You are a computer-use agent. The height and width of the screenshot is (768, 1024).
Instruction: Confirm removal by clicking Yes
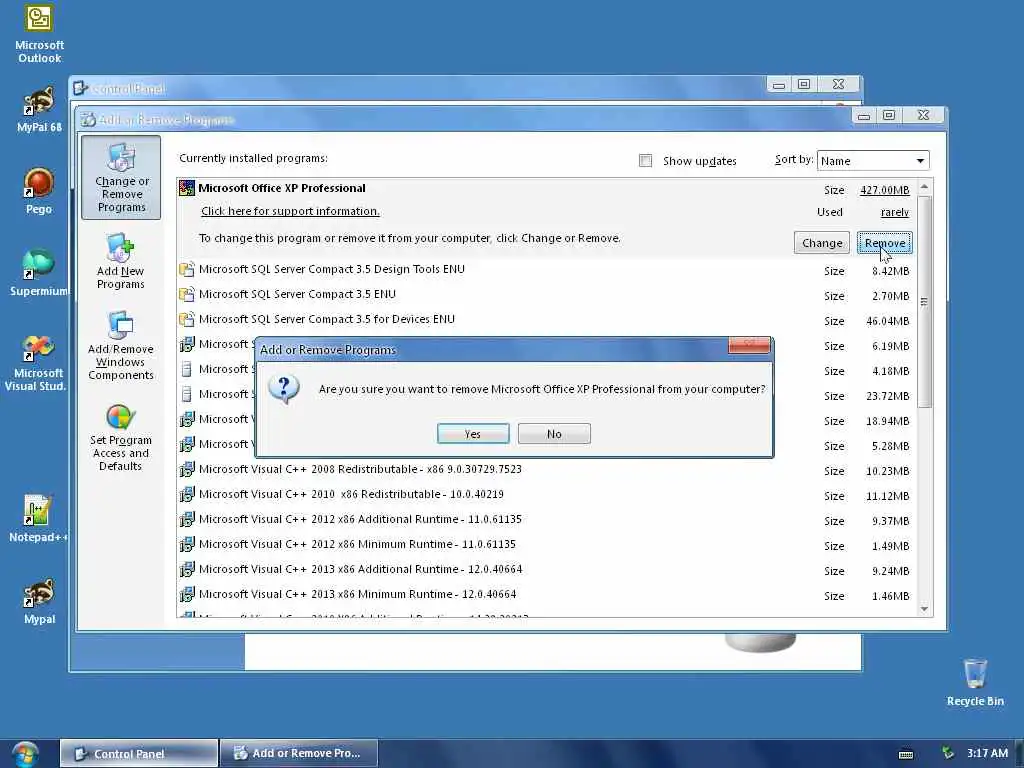pos(473,434)
